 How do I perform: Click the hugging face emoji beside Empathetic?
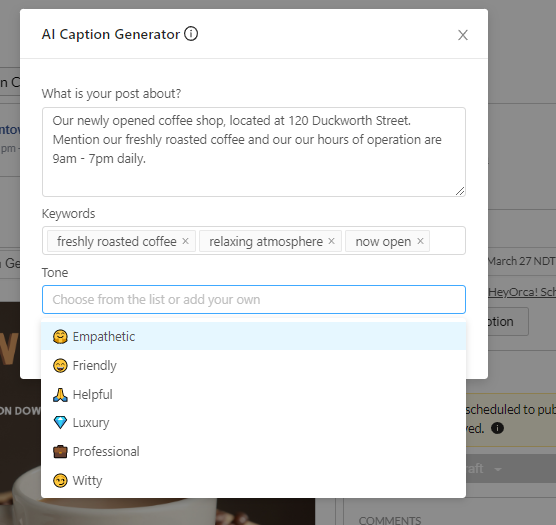point(60,336)
